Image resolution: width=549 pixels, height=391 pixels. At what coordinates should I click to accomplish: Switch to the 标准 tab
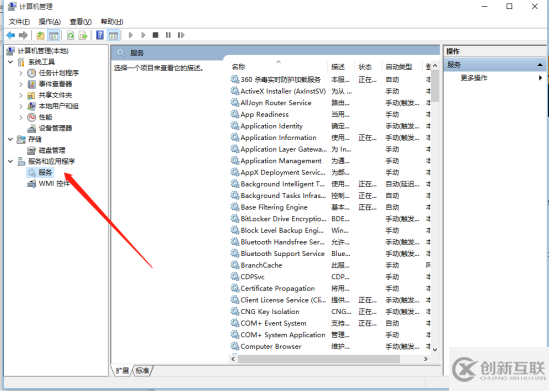pos(142,370)
